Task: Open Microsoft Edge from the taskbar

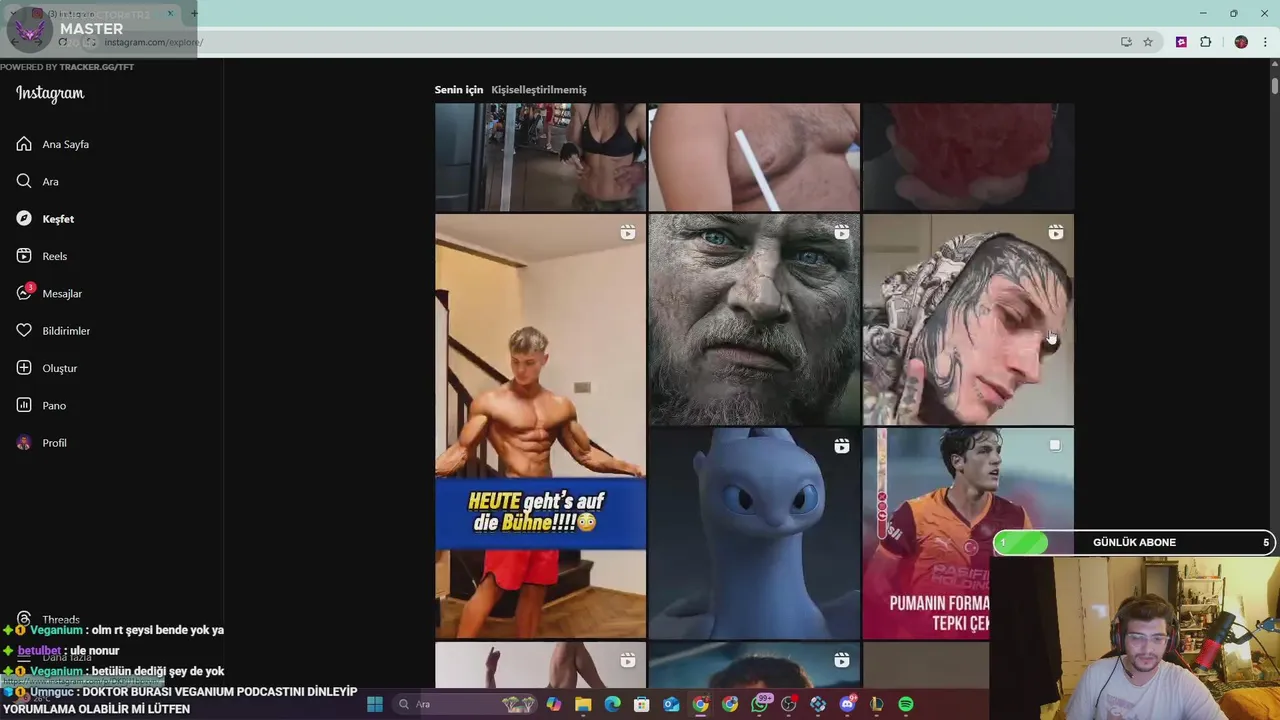Action: pyautogui.click(x=612, y=704)
